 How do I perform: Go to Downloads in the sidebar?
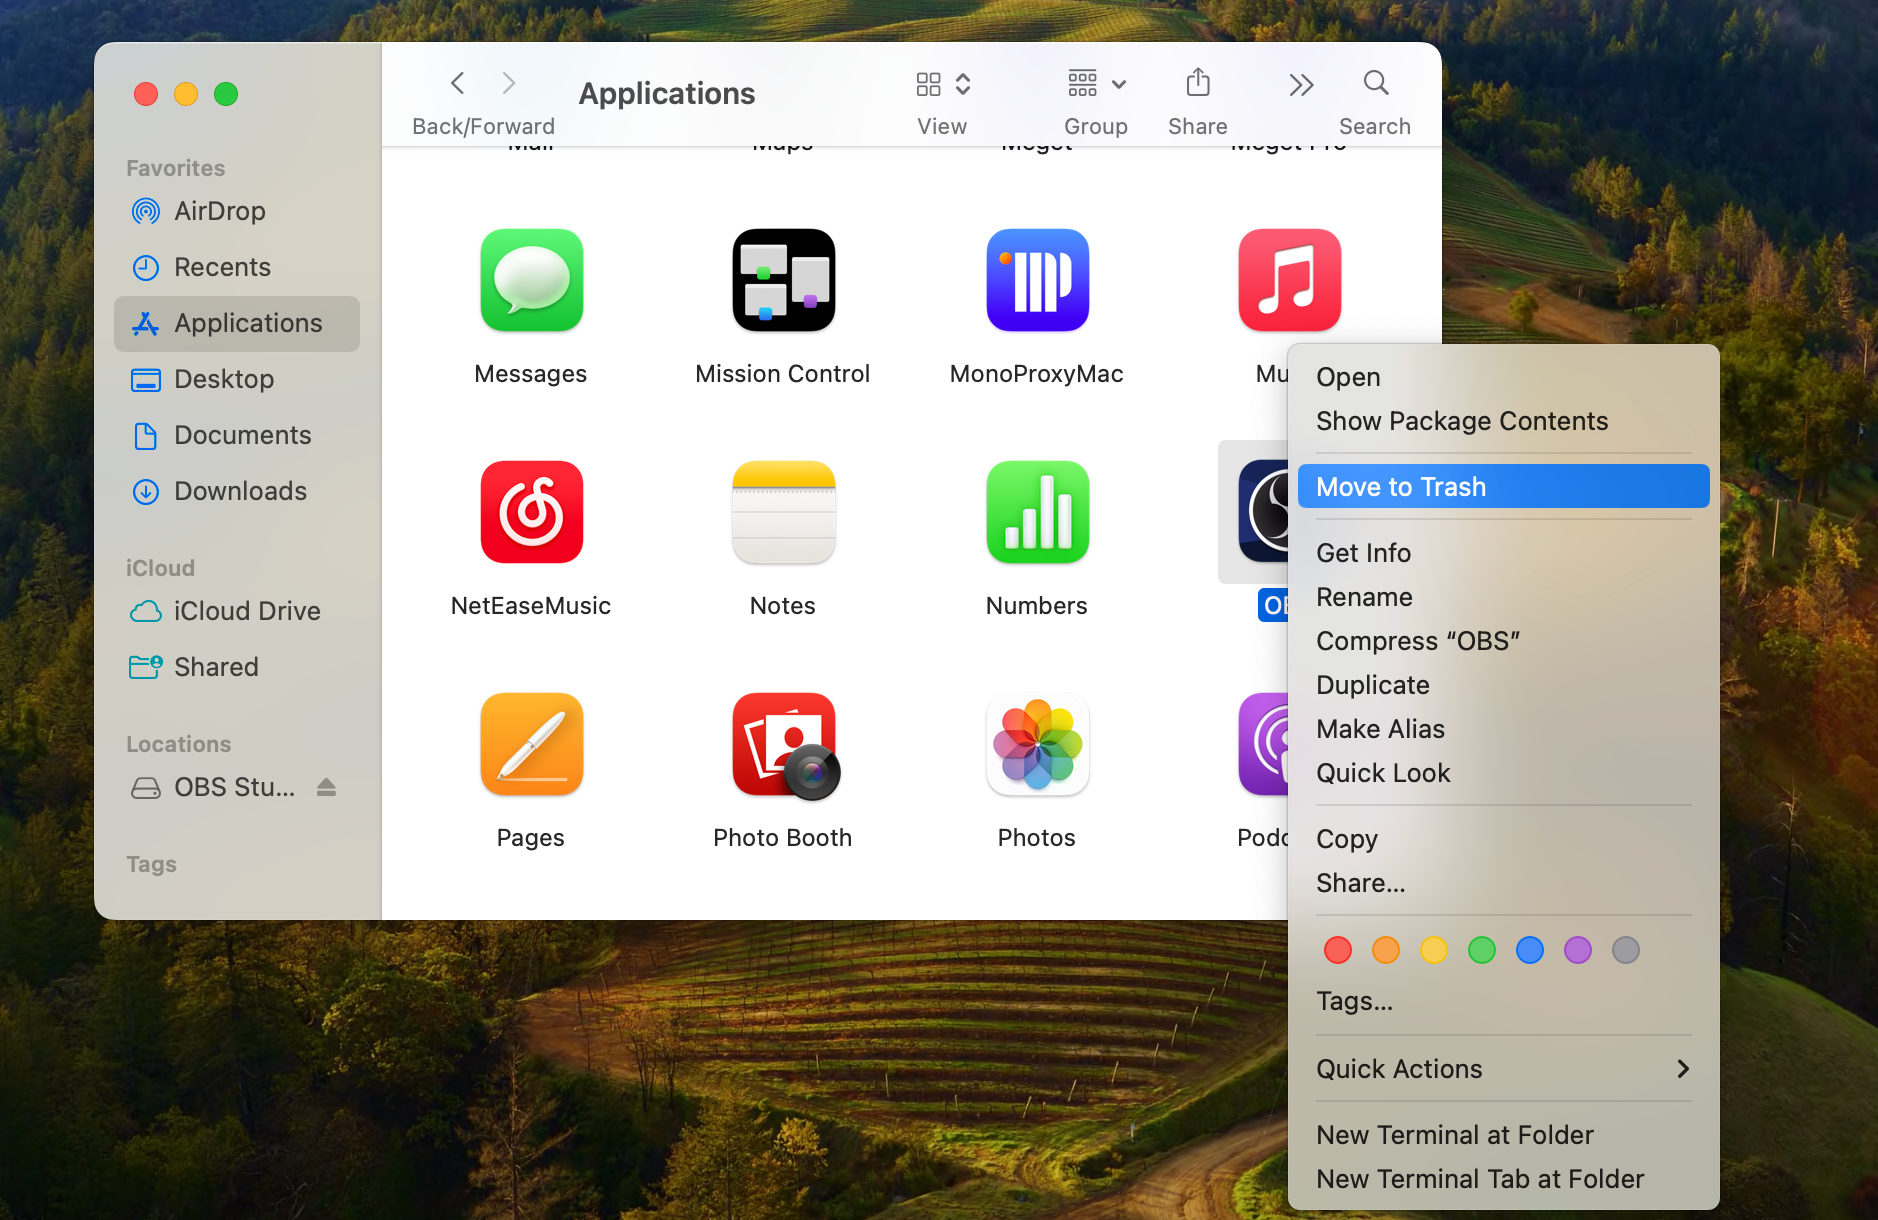(x=240, y=491)
